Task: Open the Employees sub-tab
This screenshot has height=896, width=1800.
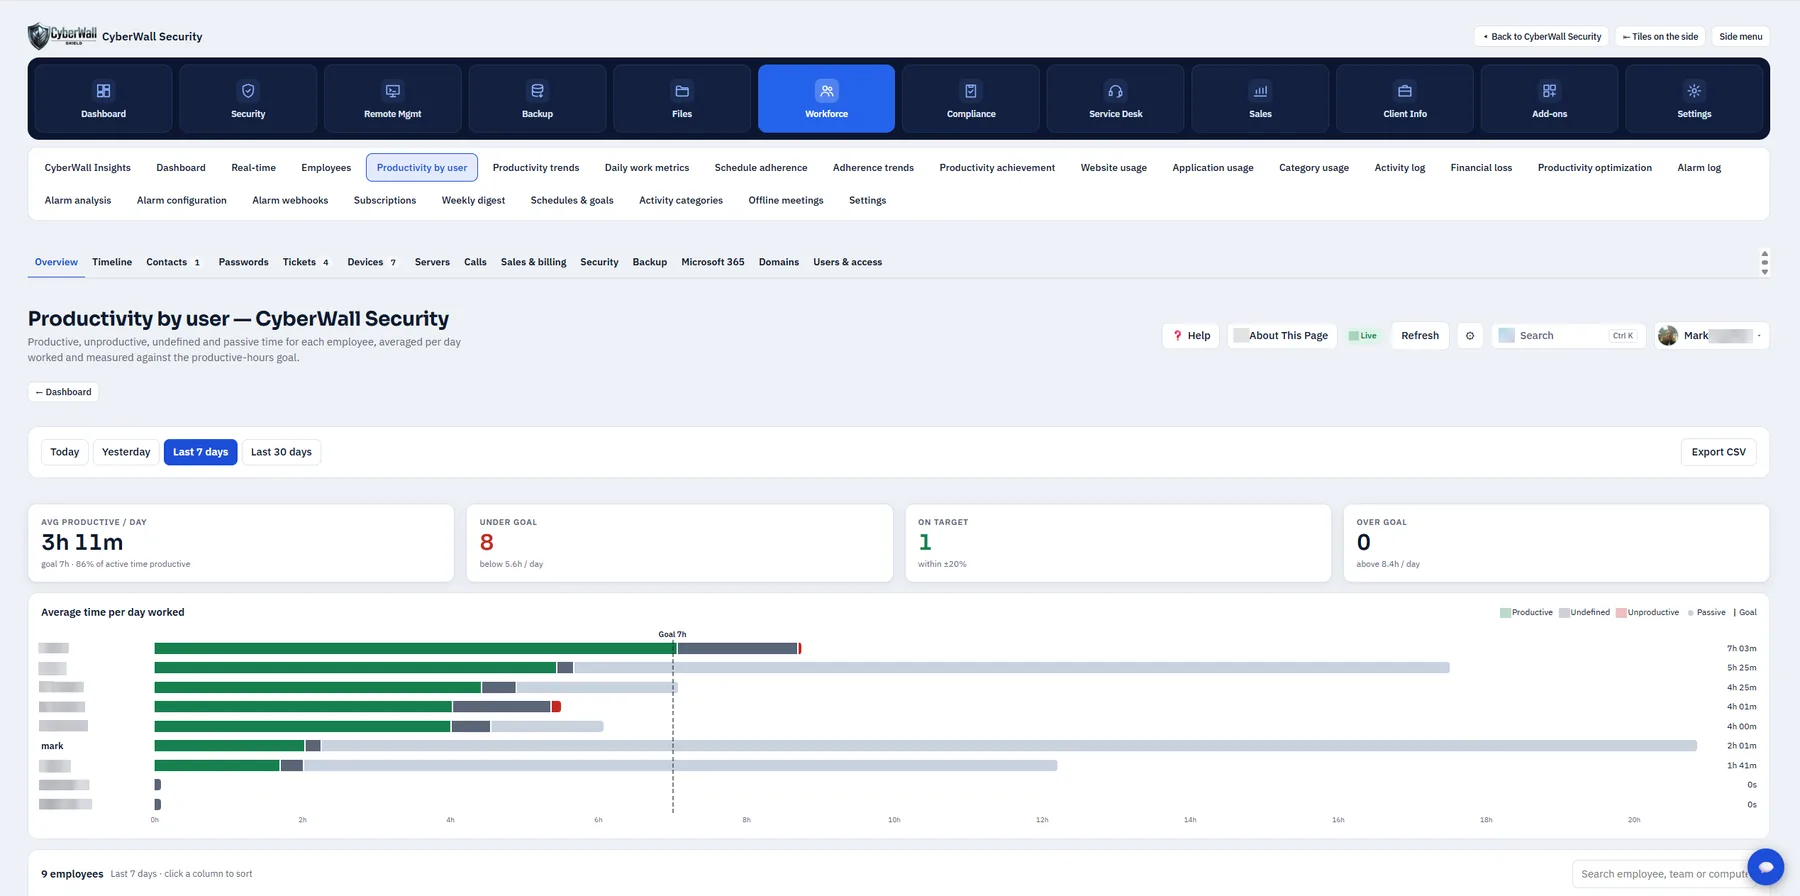Action: [x=326, y=168]
